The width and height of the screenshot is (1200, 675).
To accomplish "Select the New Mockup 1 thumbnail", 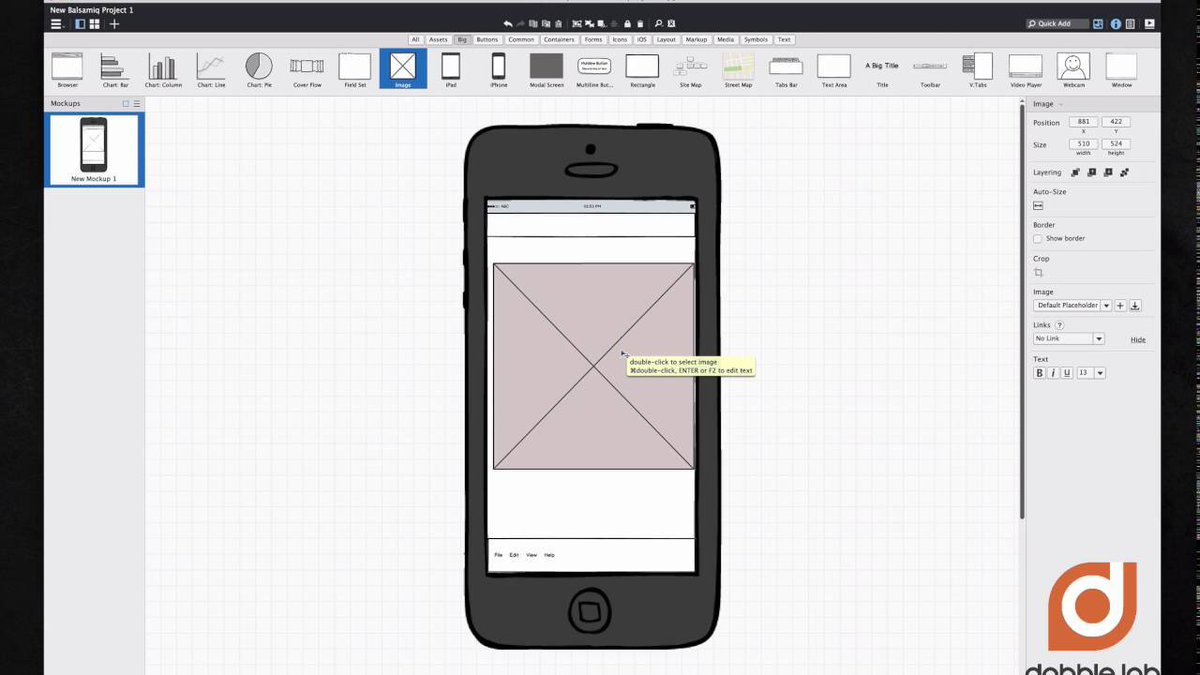I will pyautogui.click(x=93, y=149).
